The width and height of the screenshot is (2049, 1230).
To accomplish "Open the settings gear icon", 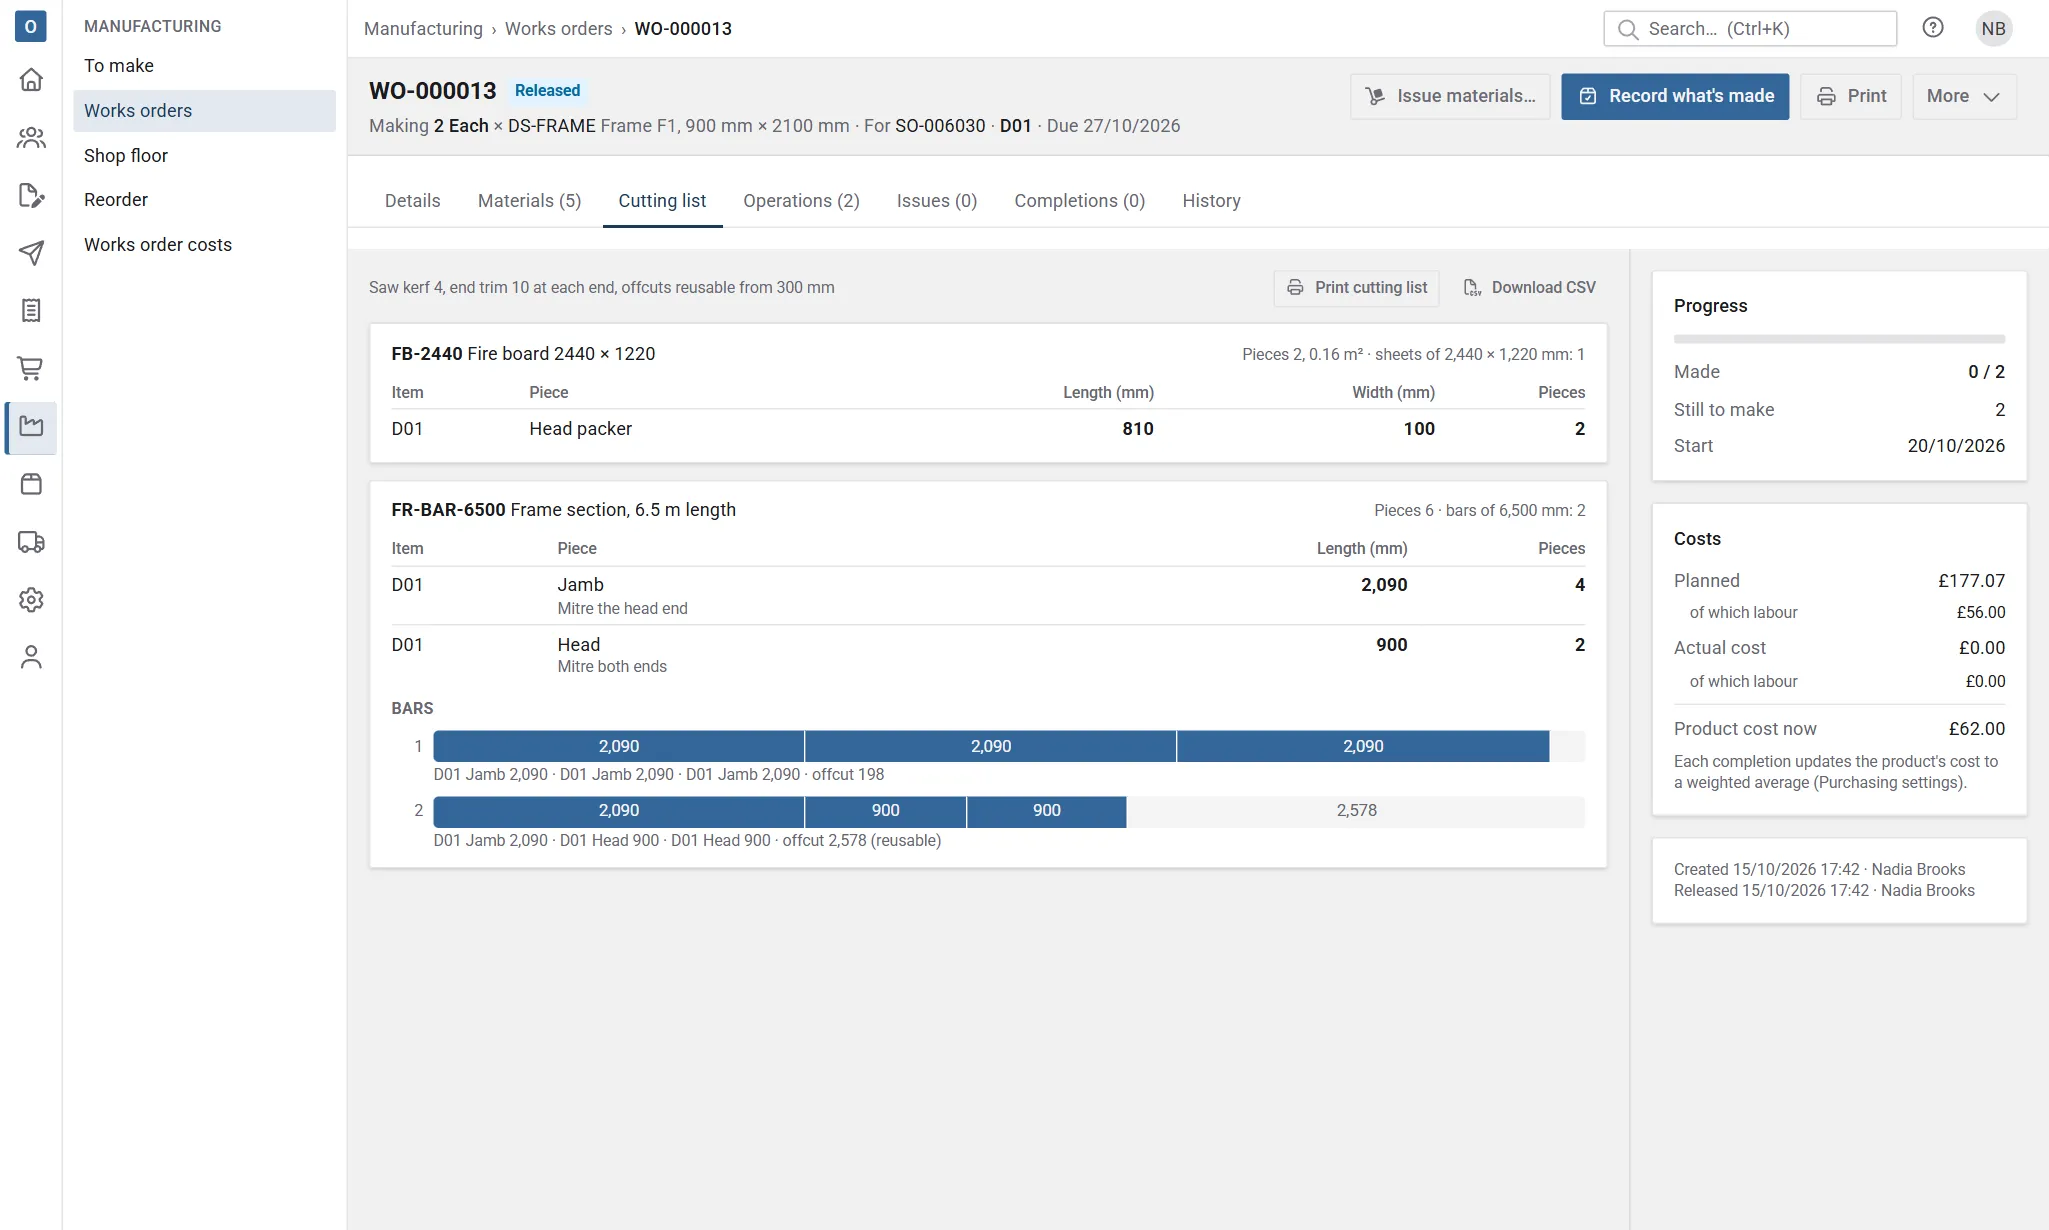I will coord(31,600).
